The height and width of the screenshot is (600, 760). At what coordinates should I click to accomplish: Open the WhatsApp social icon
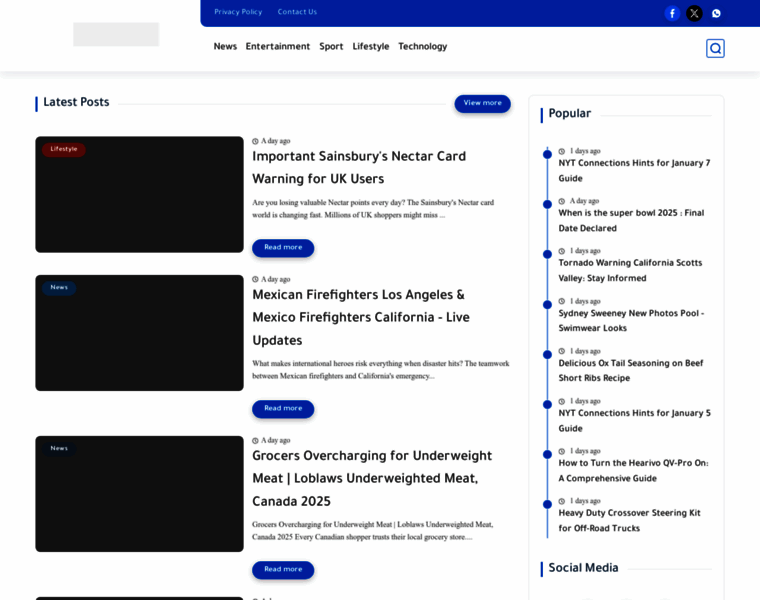(716, 13)
